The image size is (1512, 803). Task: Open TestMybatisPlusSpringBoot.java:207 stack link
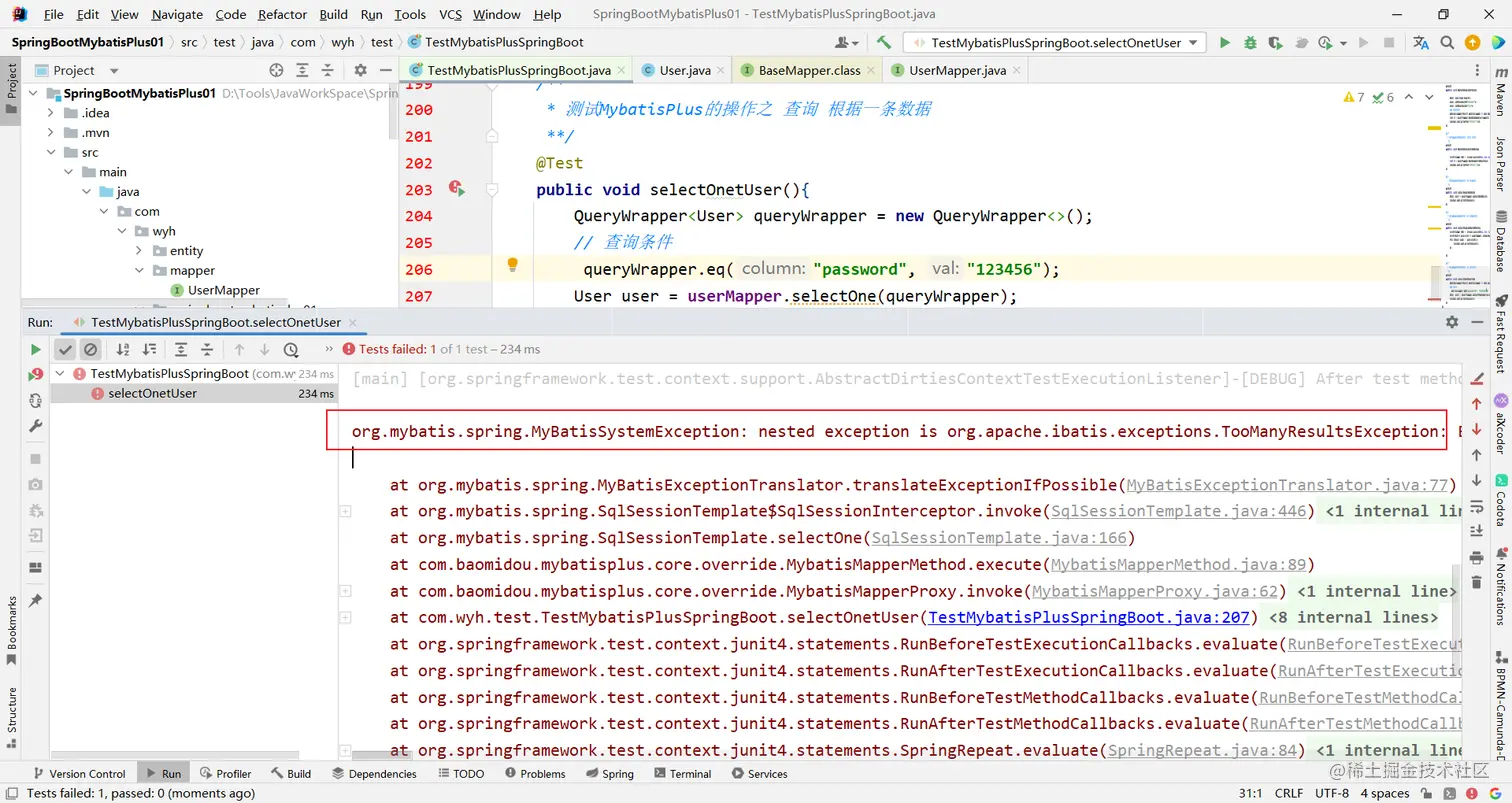(1089, 617)
